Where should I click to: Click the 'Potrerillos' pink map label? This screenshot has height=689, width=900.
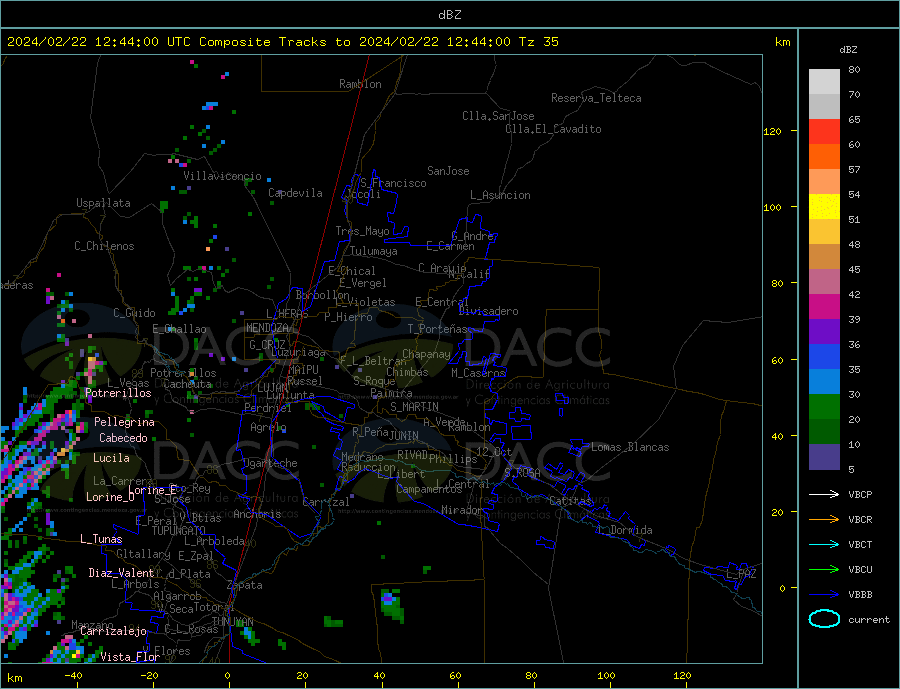(118, 393)
